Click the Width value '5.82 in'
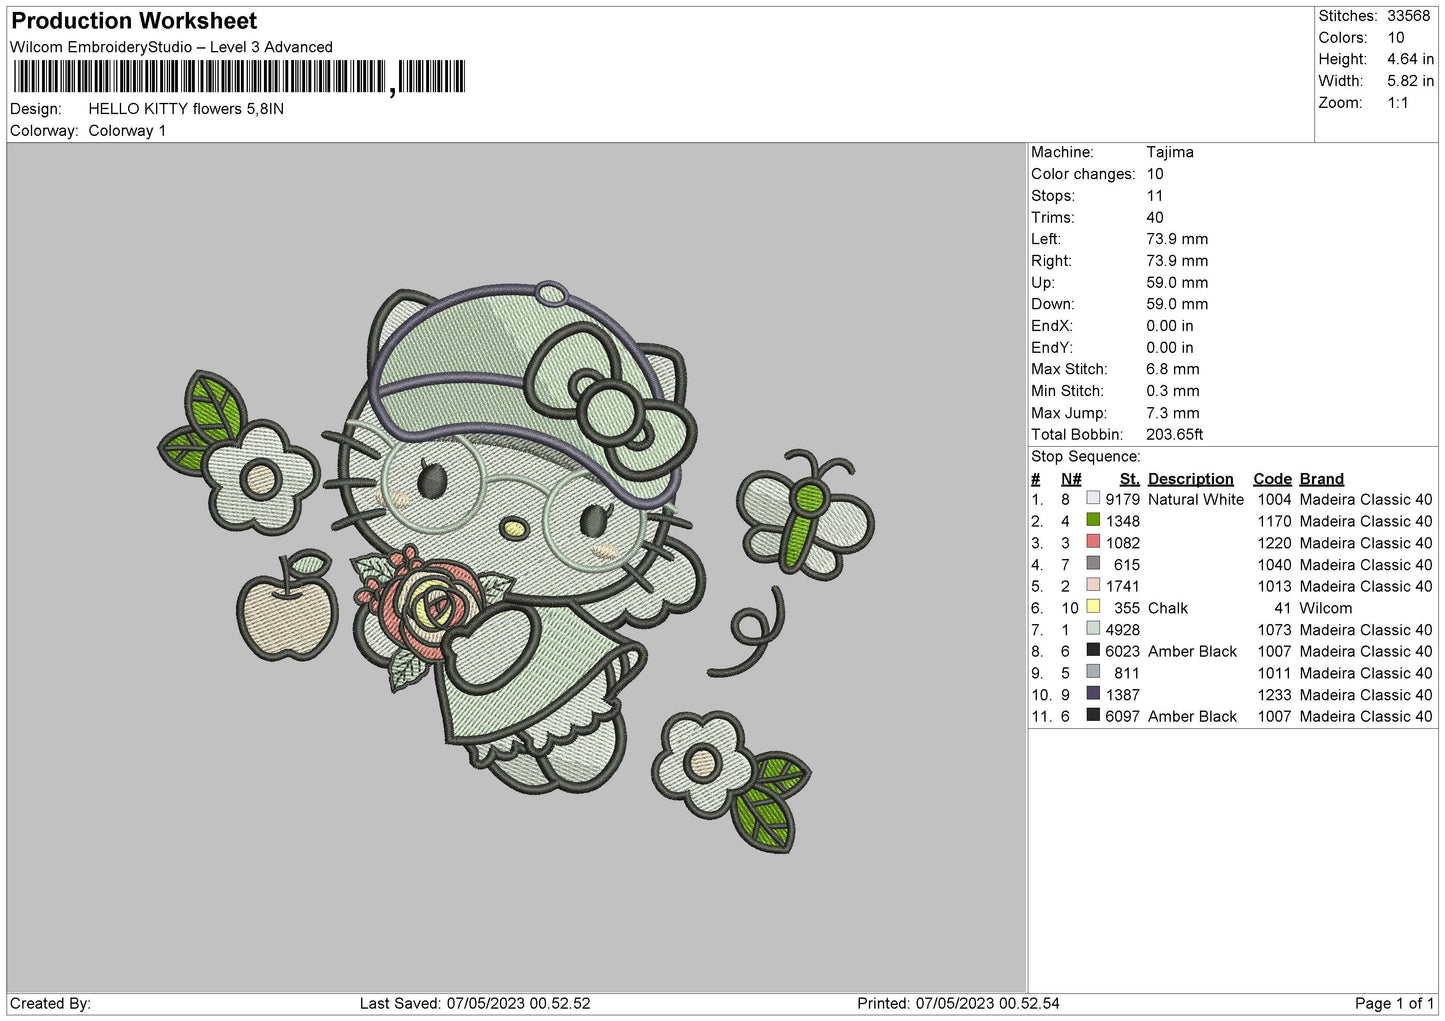This screenshot has width=1445, height=1021. (x=1410, y=81)
